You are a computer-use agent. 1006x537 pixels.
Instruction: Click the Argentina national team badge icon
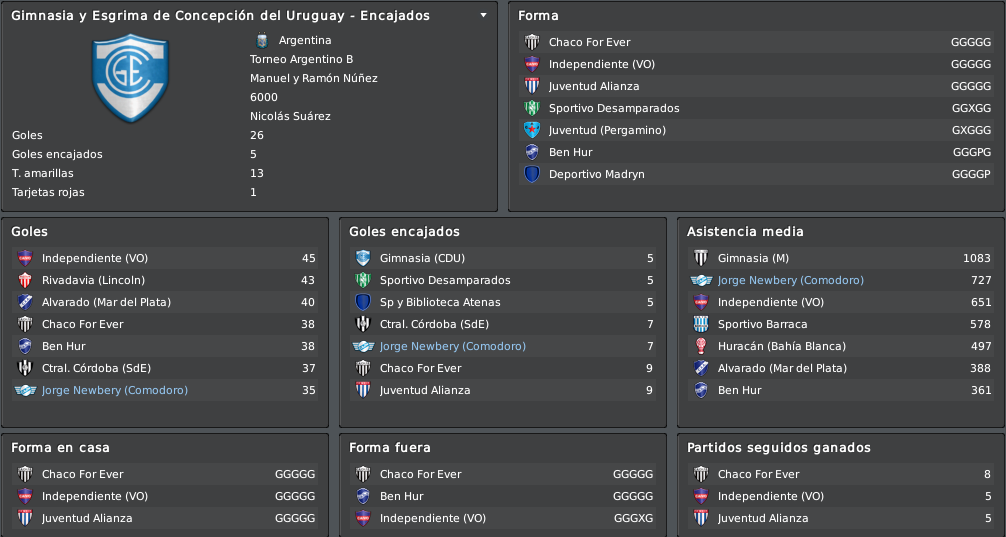pyautogui.click(x=261, y=40)
